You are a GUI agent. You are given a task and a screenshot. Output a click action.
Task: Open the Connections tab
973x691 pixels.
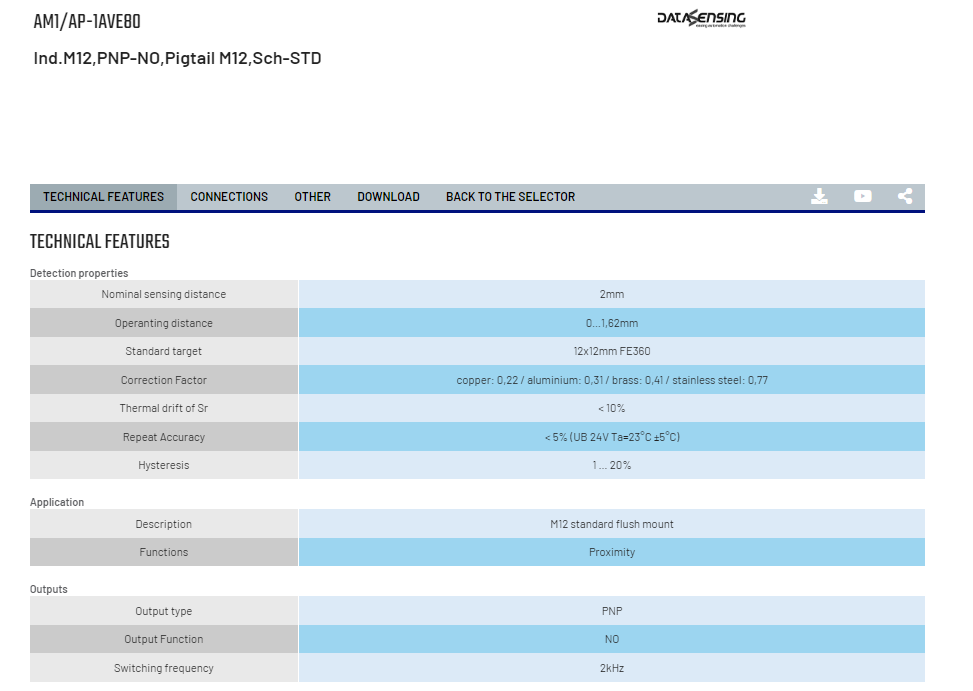(229, 197)
